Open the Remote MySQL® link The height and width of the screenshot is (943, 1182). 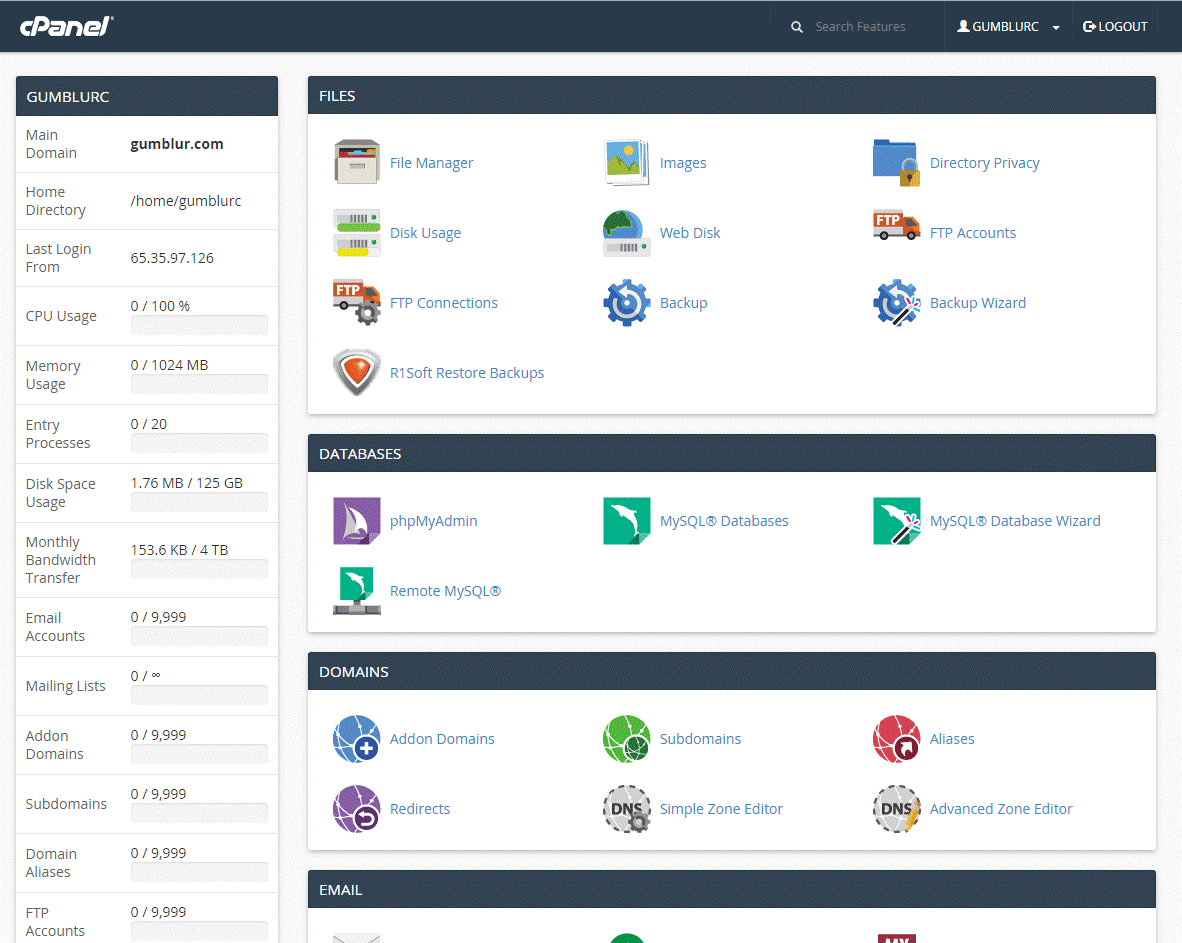pyautogui.click(x=445, y=591)
